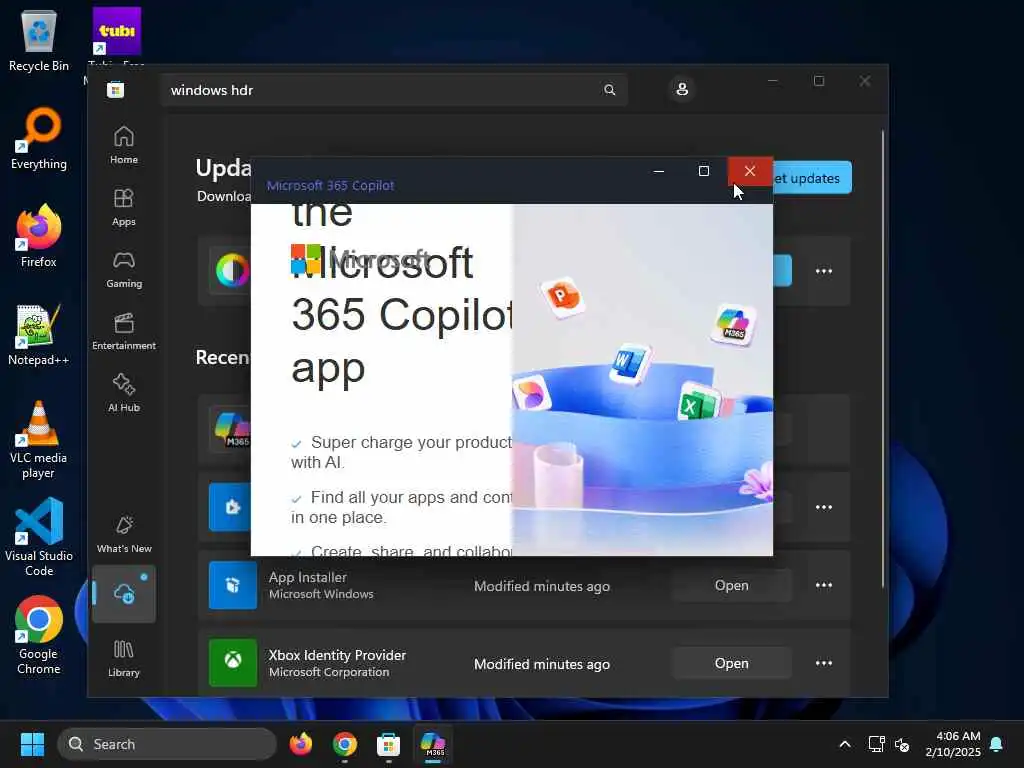The image size is (1024, 768).
Task: Open Notepad++ desktop shortcut
Action: 39,334
